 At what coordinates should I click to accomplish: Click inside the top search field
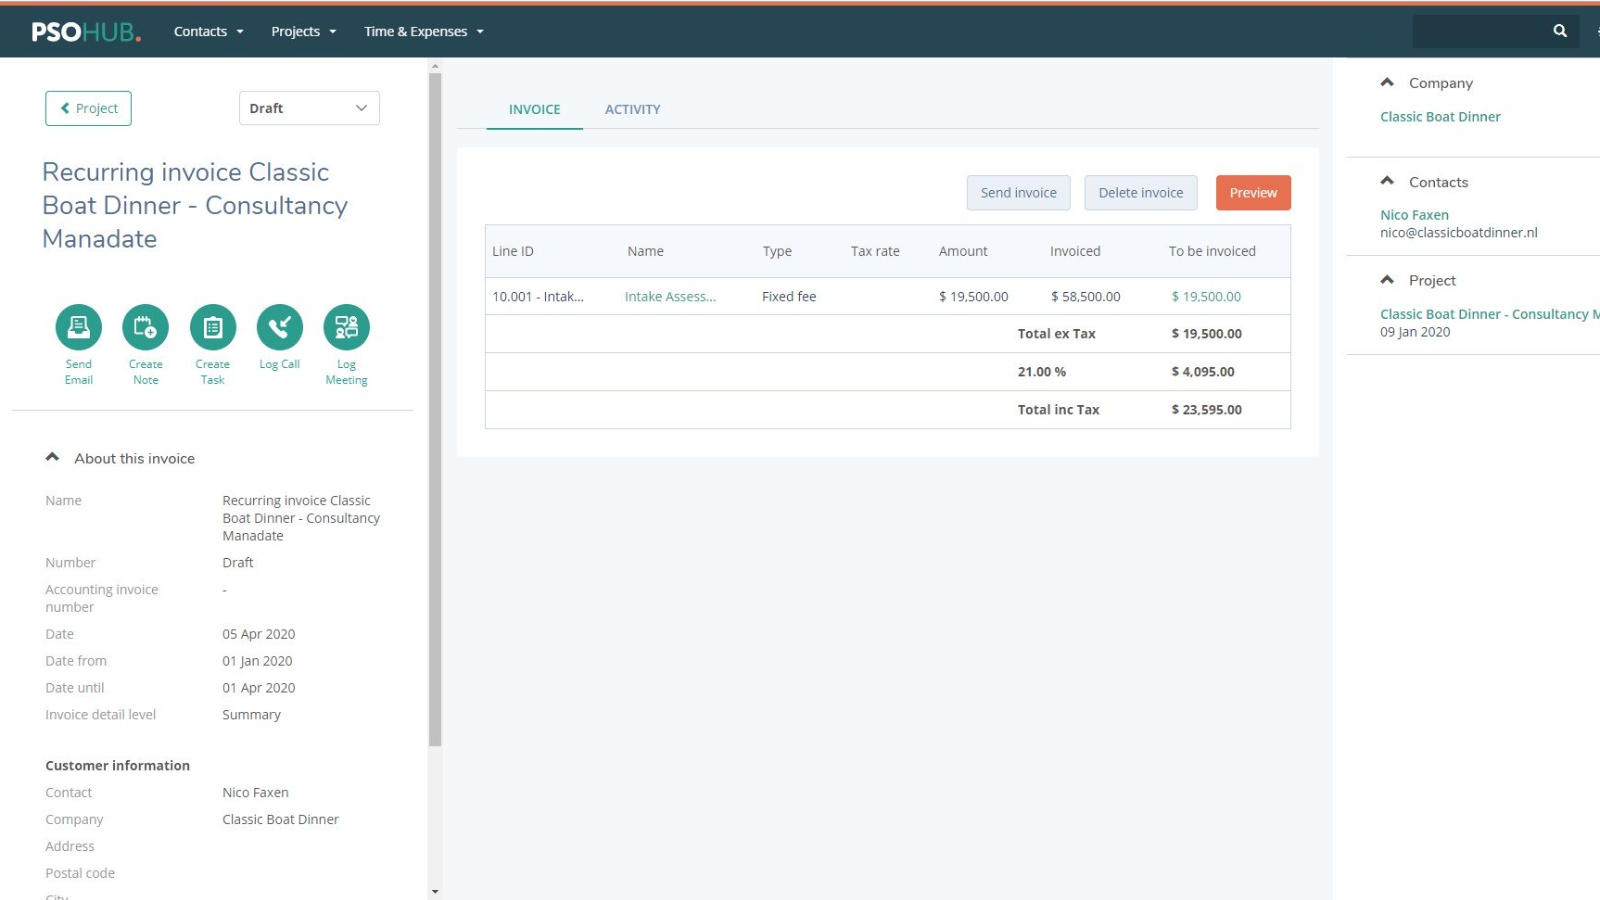point(1480,31)
